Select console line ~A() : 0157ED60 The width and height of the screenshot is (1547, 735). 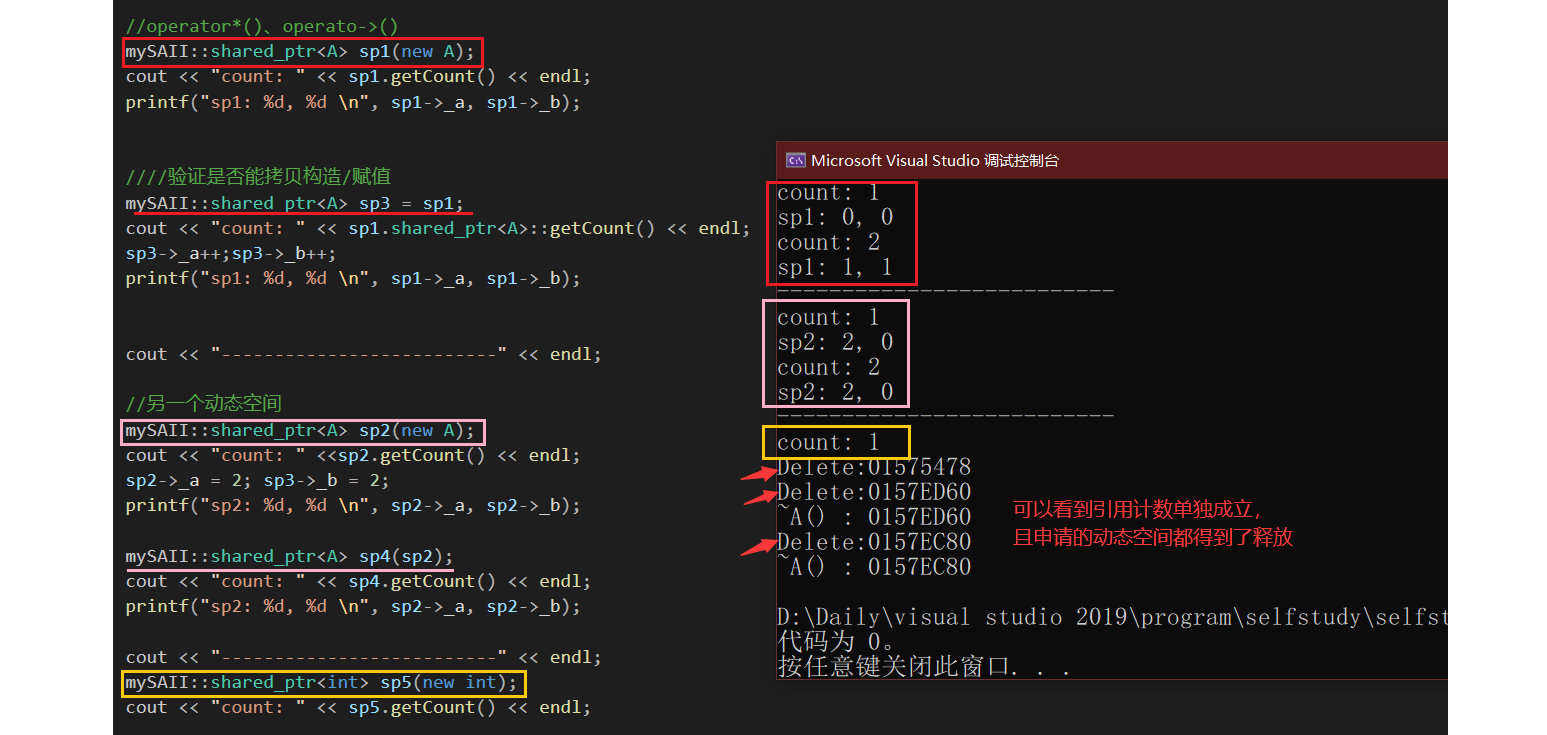point(874,517)
